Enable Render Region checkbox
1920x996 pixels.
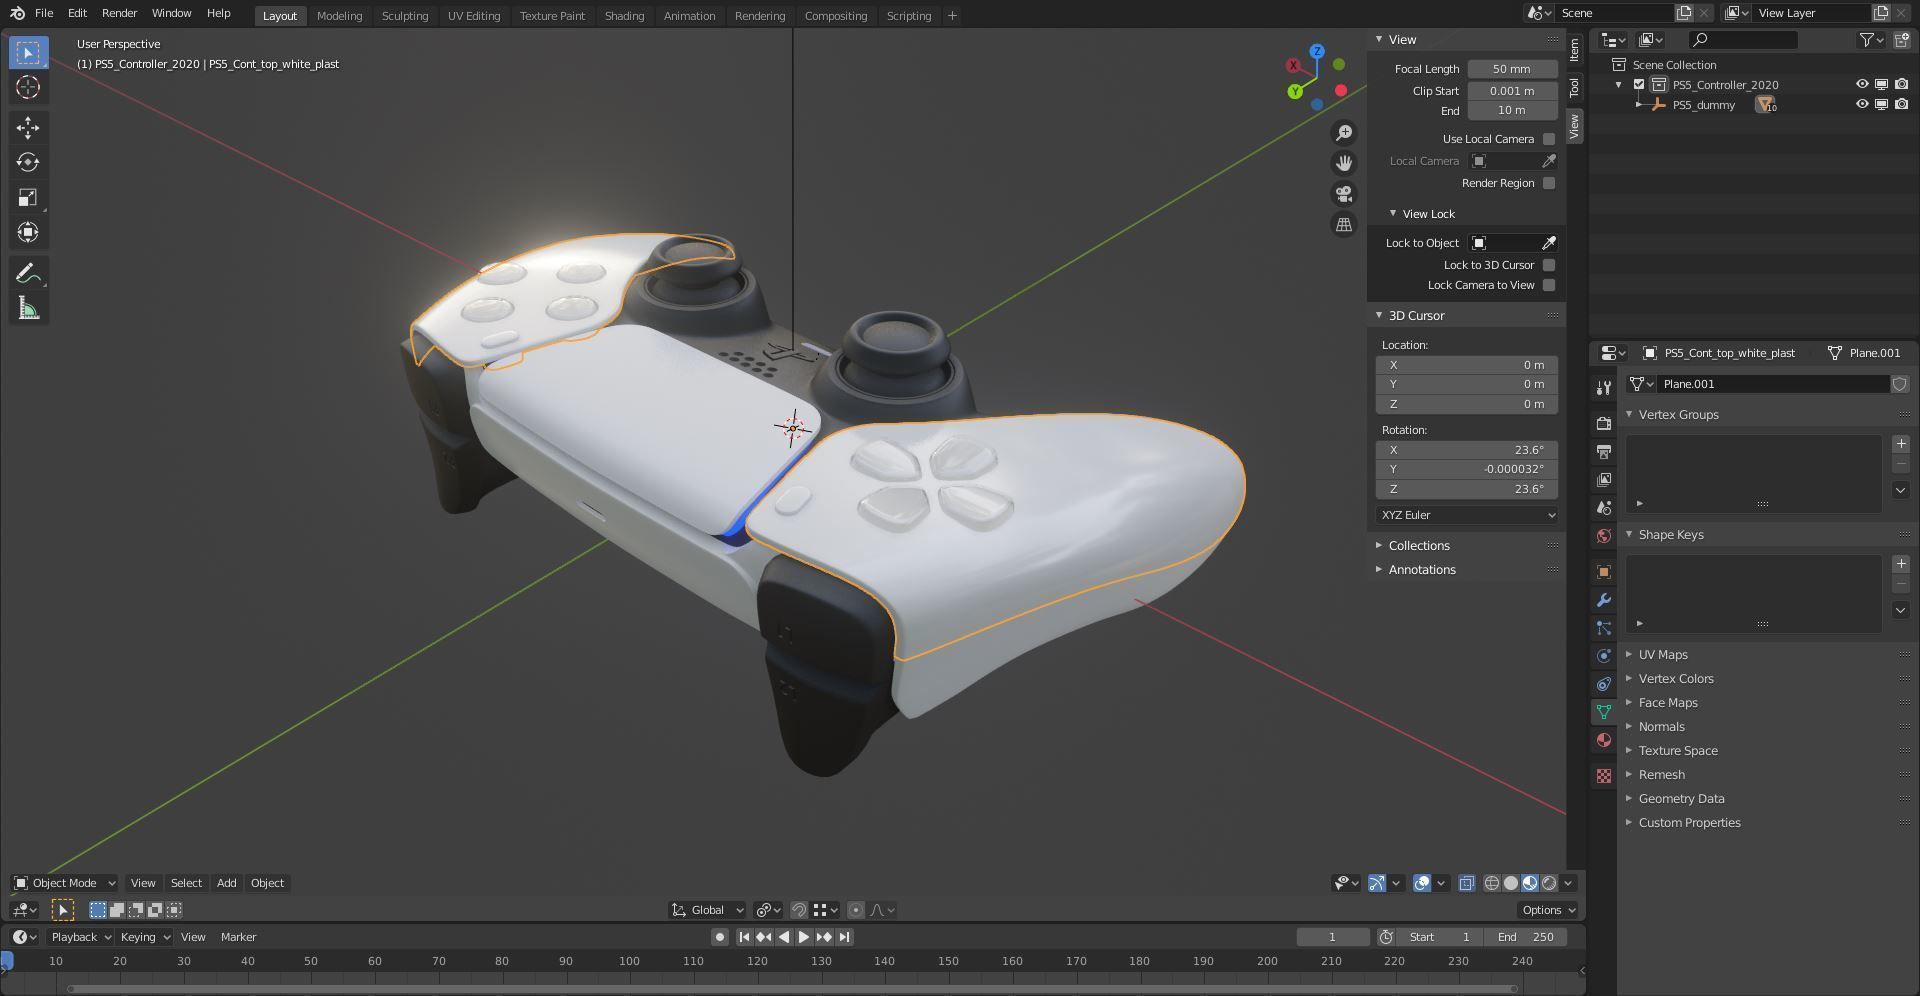point(1549,183)
